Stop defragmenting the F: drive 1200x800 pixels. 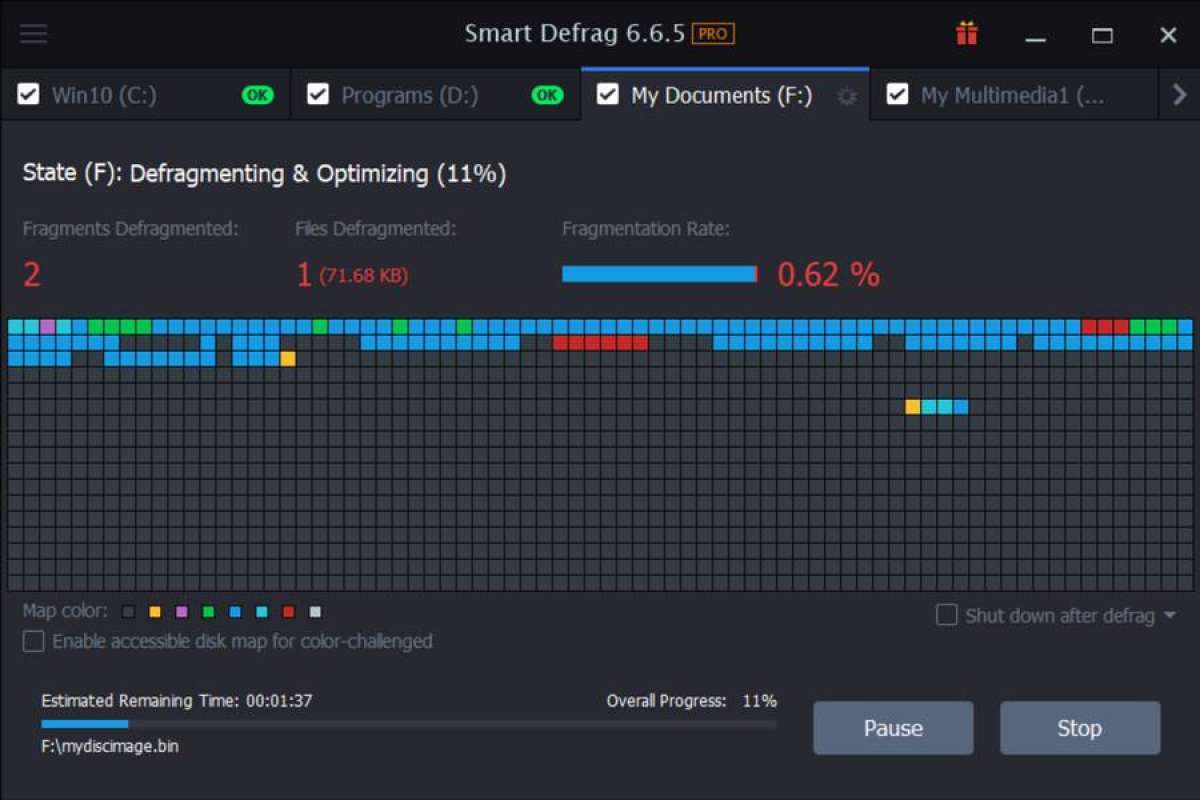(1080, 728)
